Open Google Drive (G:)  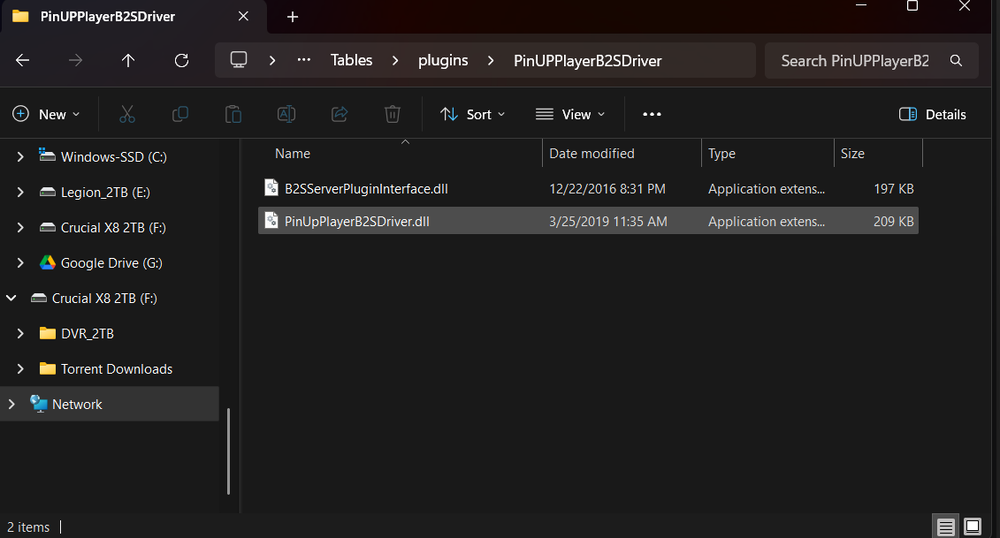coord(112,263)
